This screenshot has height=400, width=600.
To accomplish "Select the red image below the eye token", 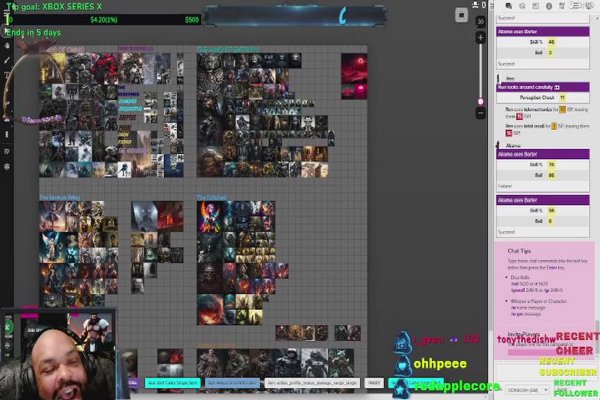I will [x=354, y=90].
